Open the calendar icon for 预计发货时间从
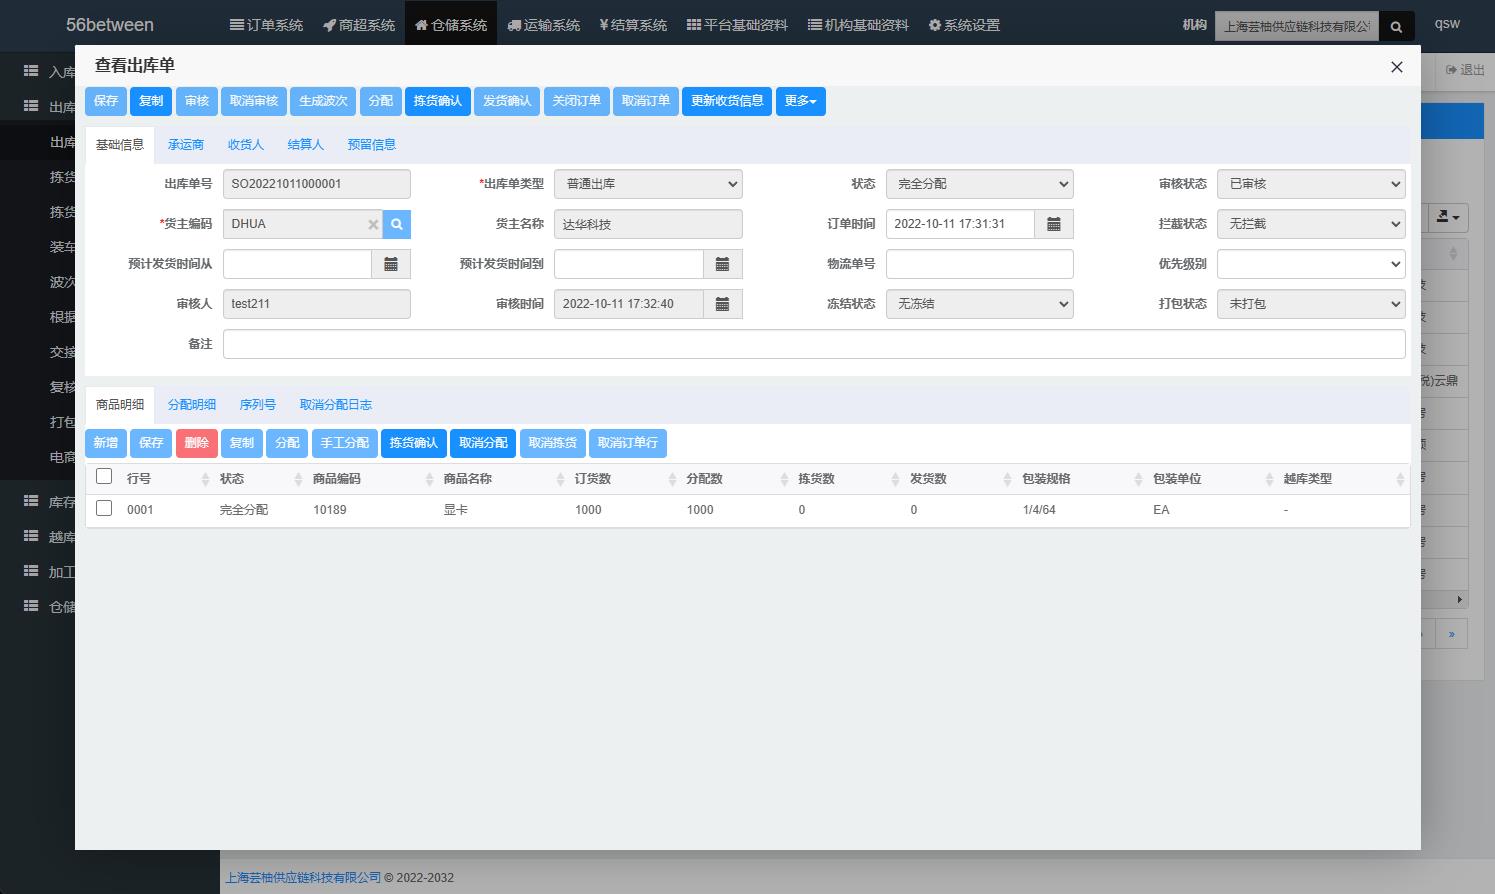This screenshot has height=894, width=1495. coord(391,264)
